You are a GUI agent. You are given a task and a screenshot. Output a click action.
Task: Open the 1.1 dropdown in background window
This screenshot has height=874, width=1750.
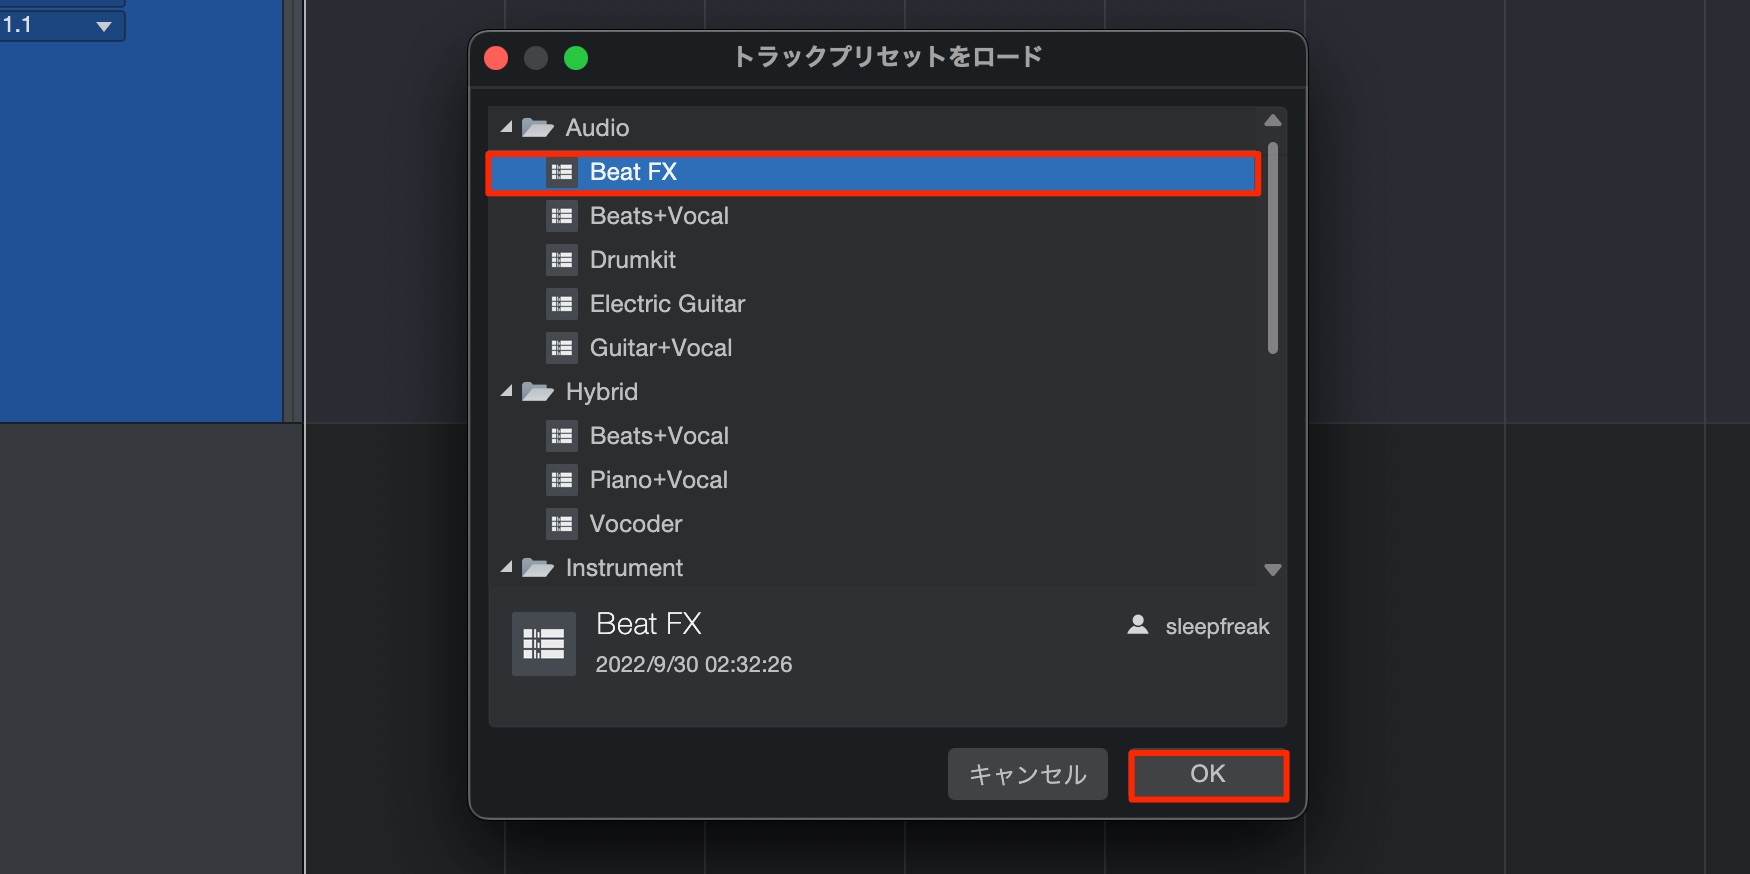(x=104, y=26)
